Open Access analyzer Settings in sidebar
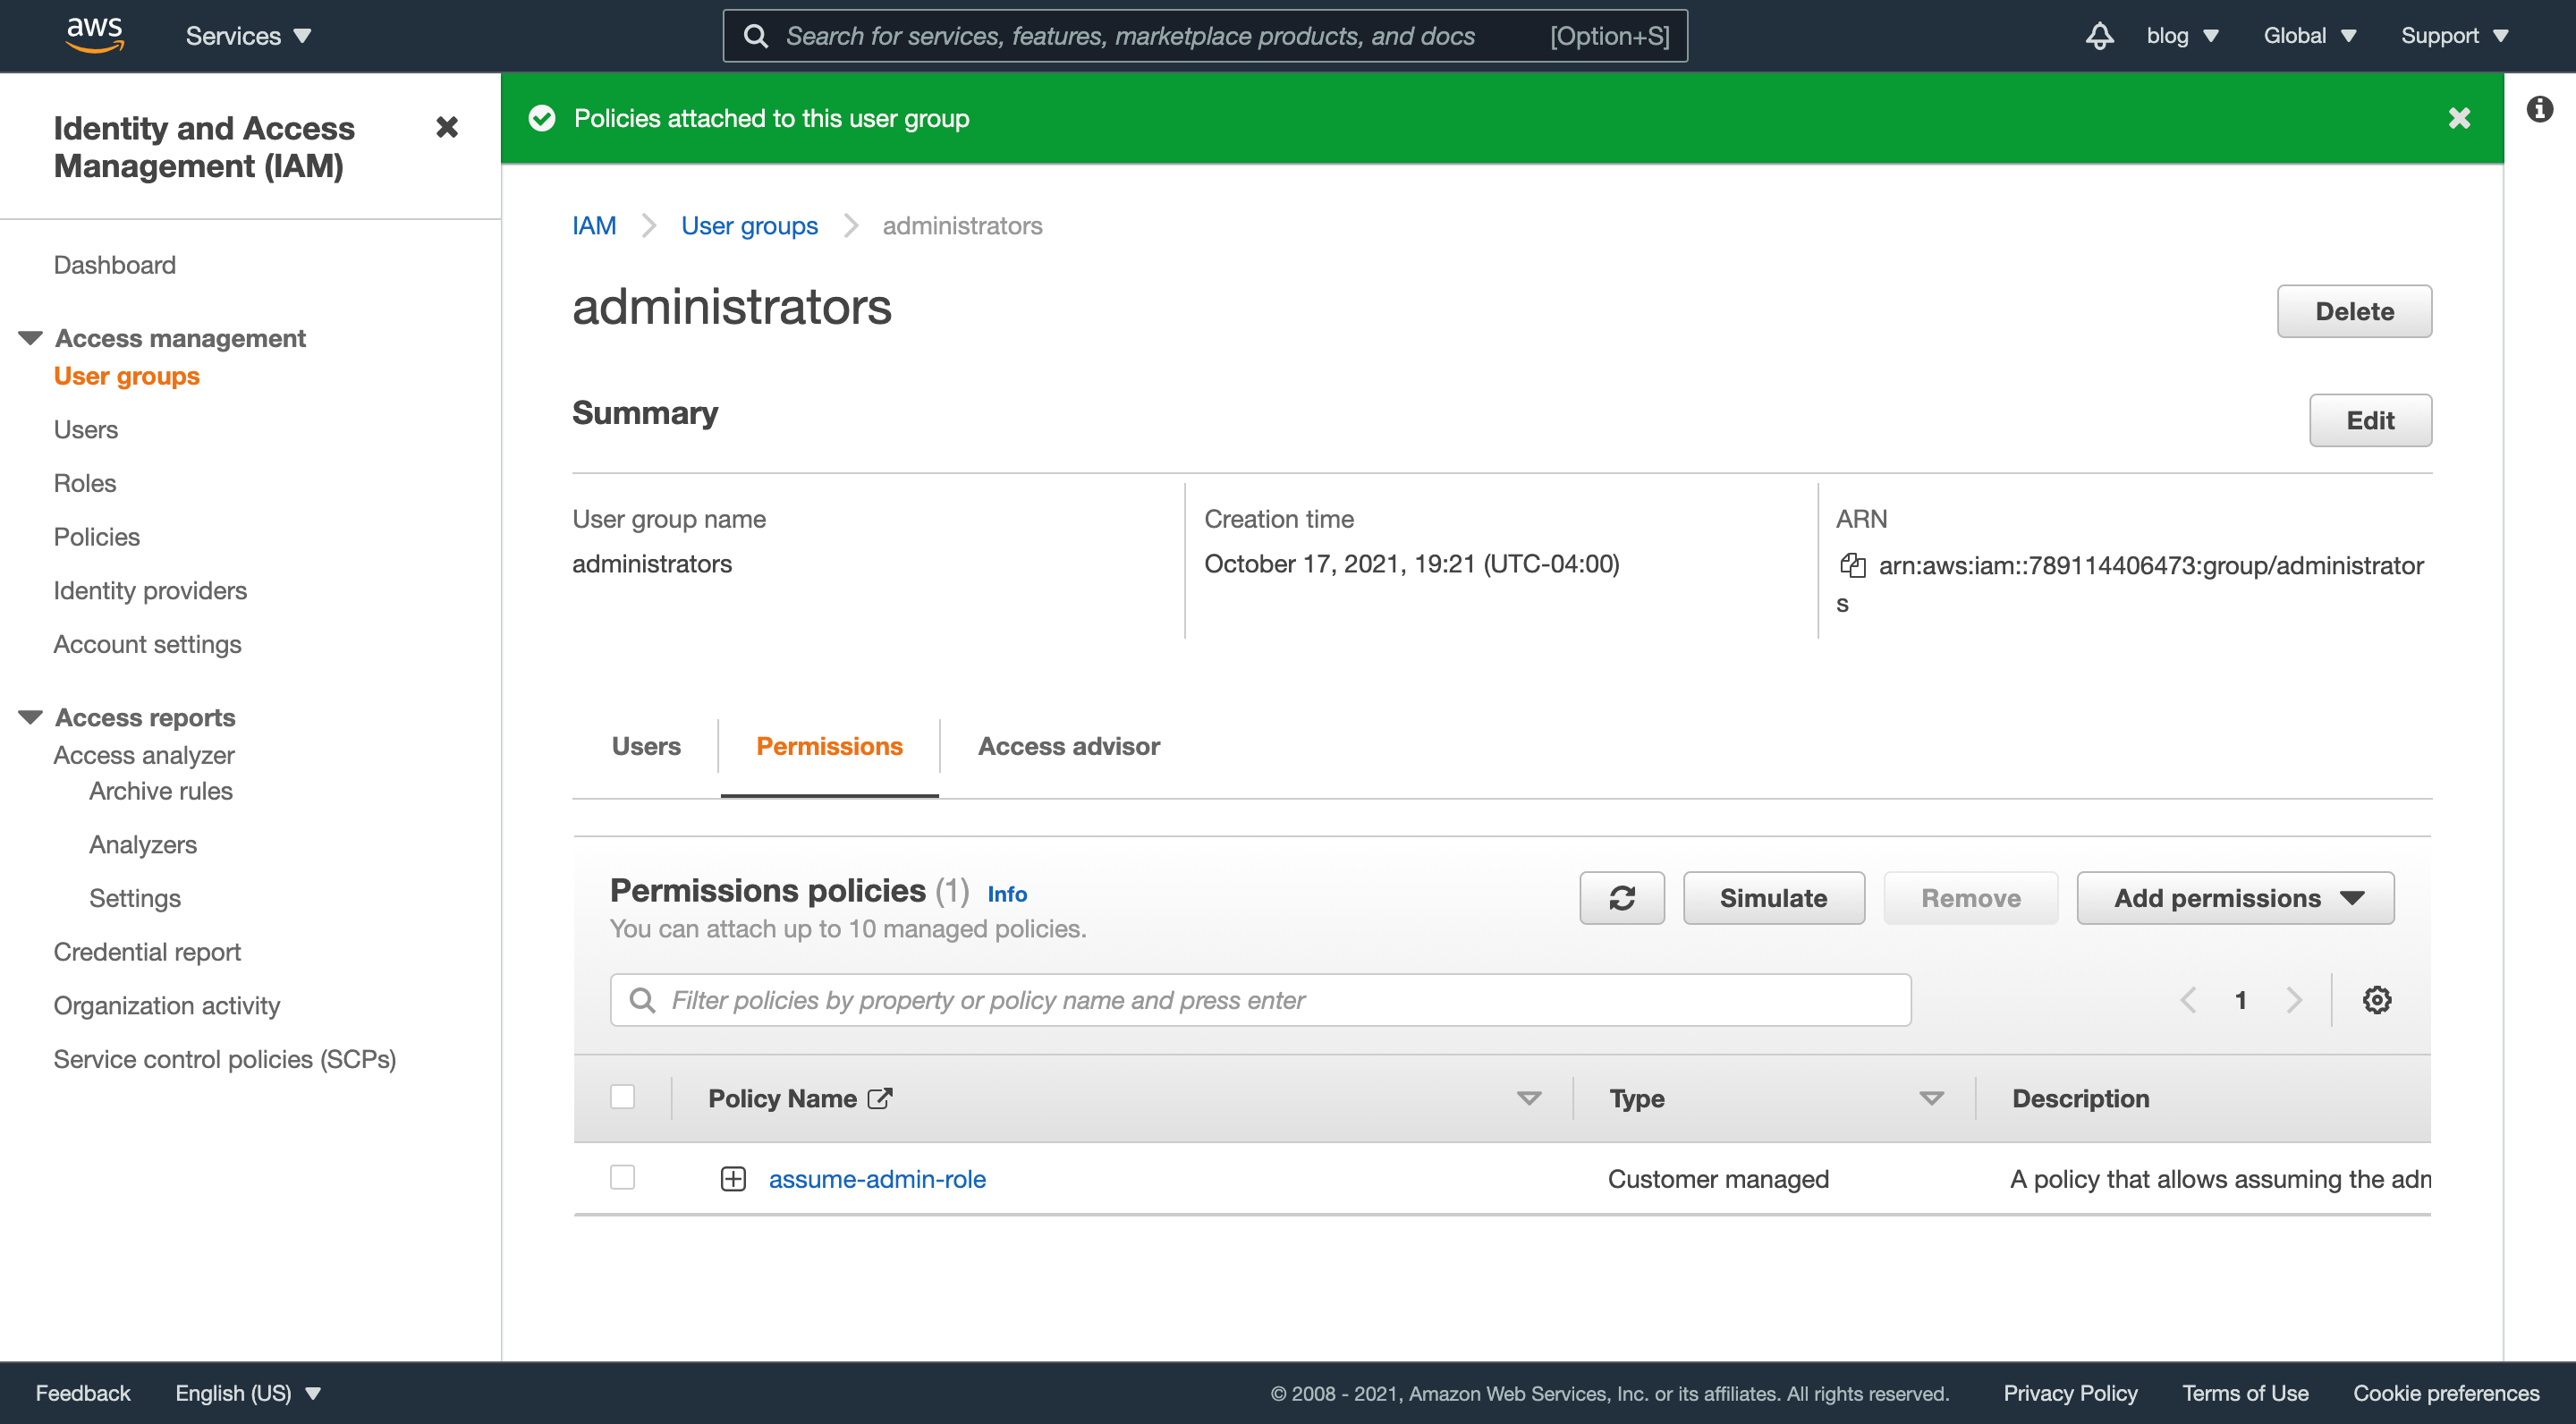This screenshot has width=2576, height=1424. [135, 898]
